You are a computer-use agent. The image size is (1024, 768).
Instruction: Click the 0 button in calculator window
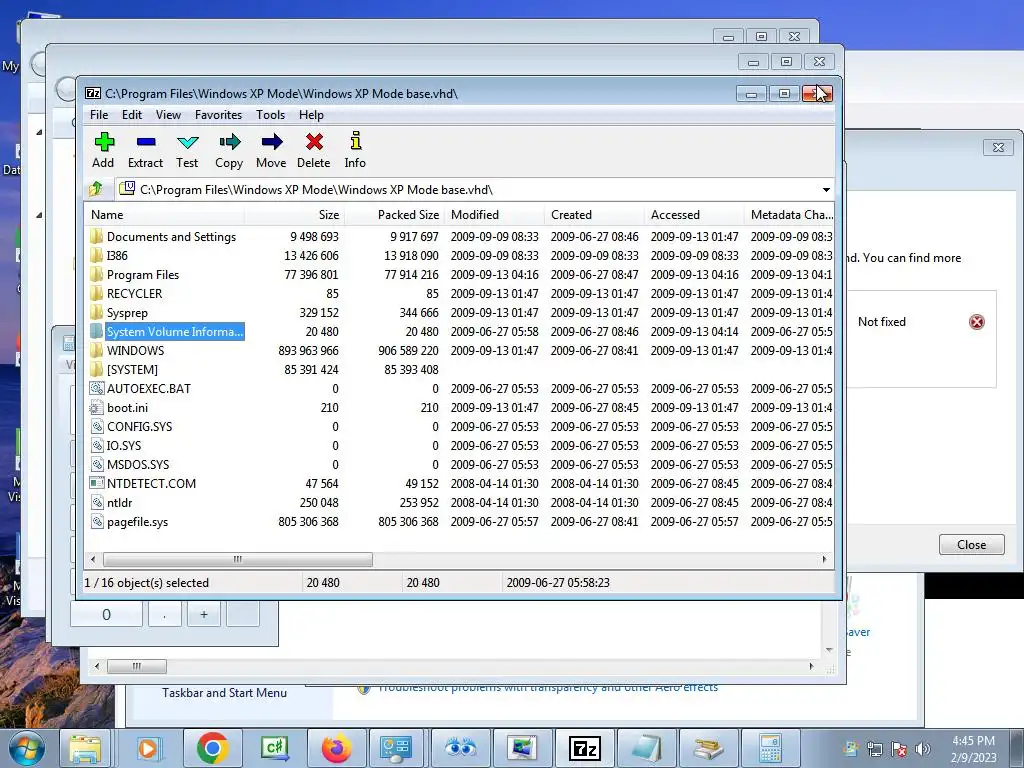[106, 615]
